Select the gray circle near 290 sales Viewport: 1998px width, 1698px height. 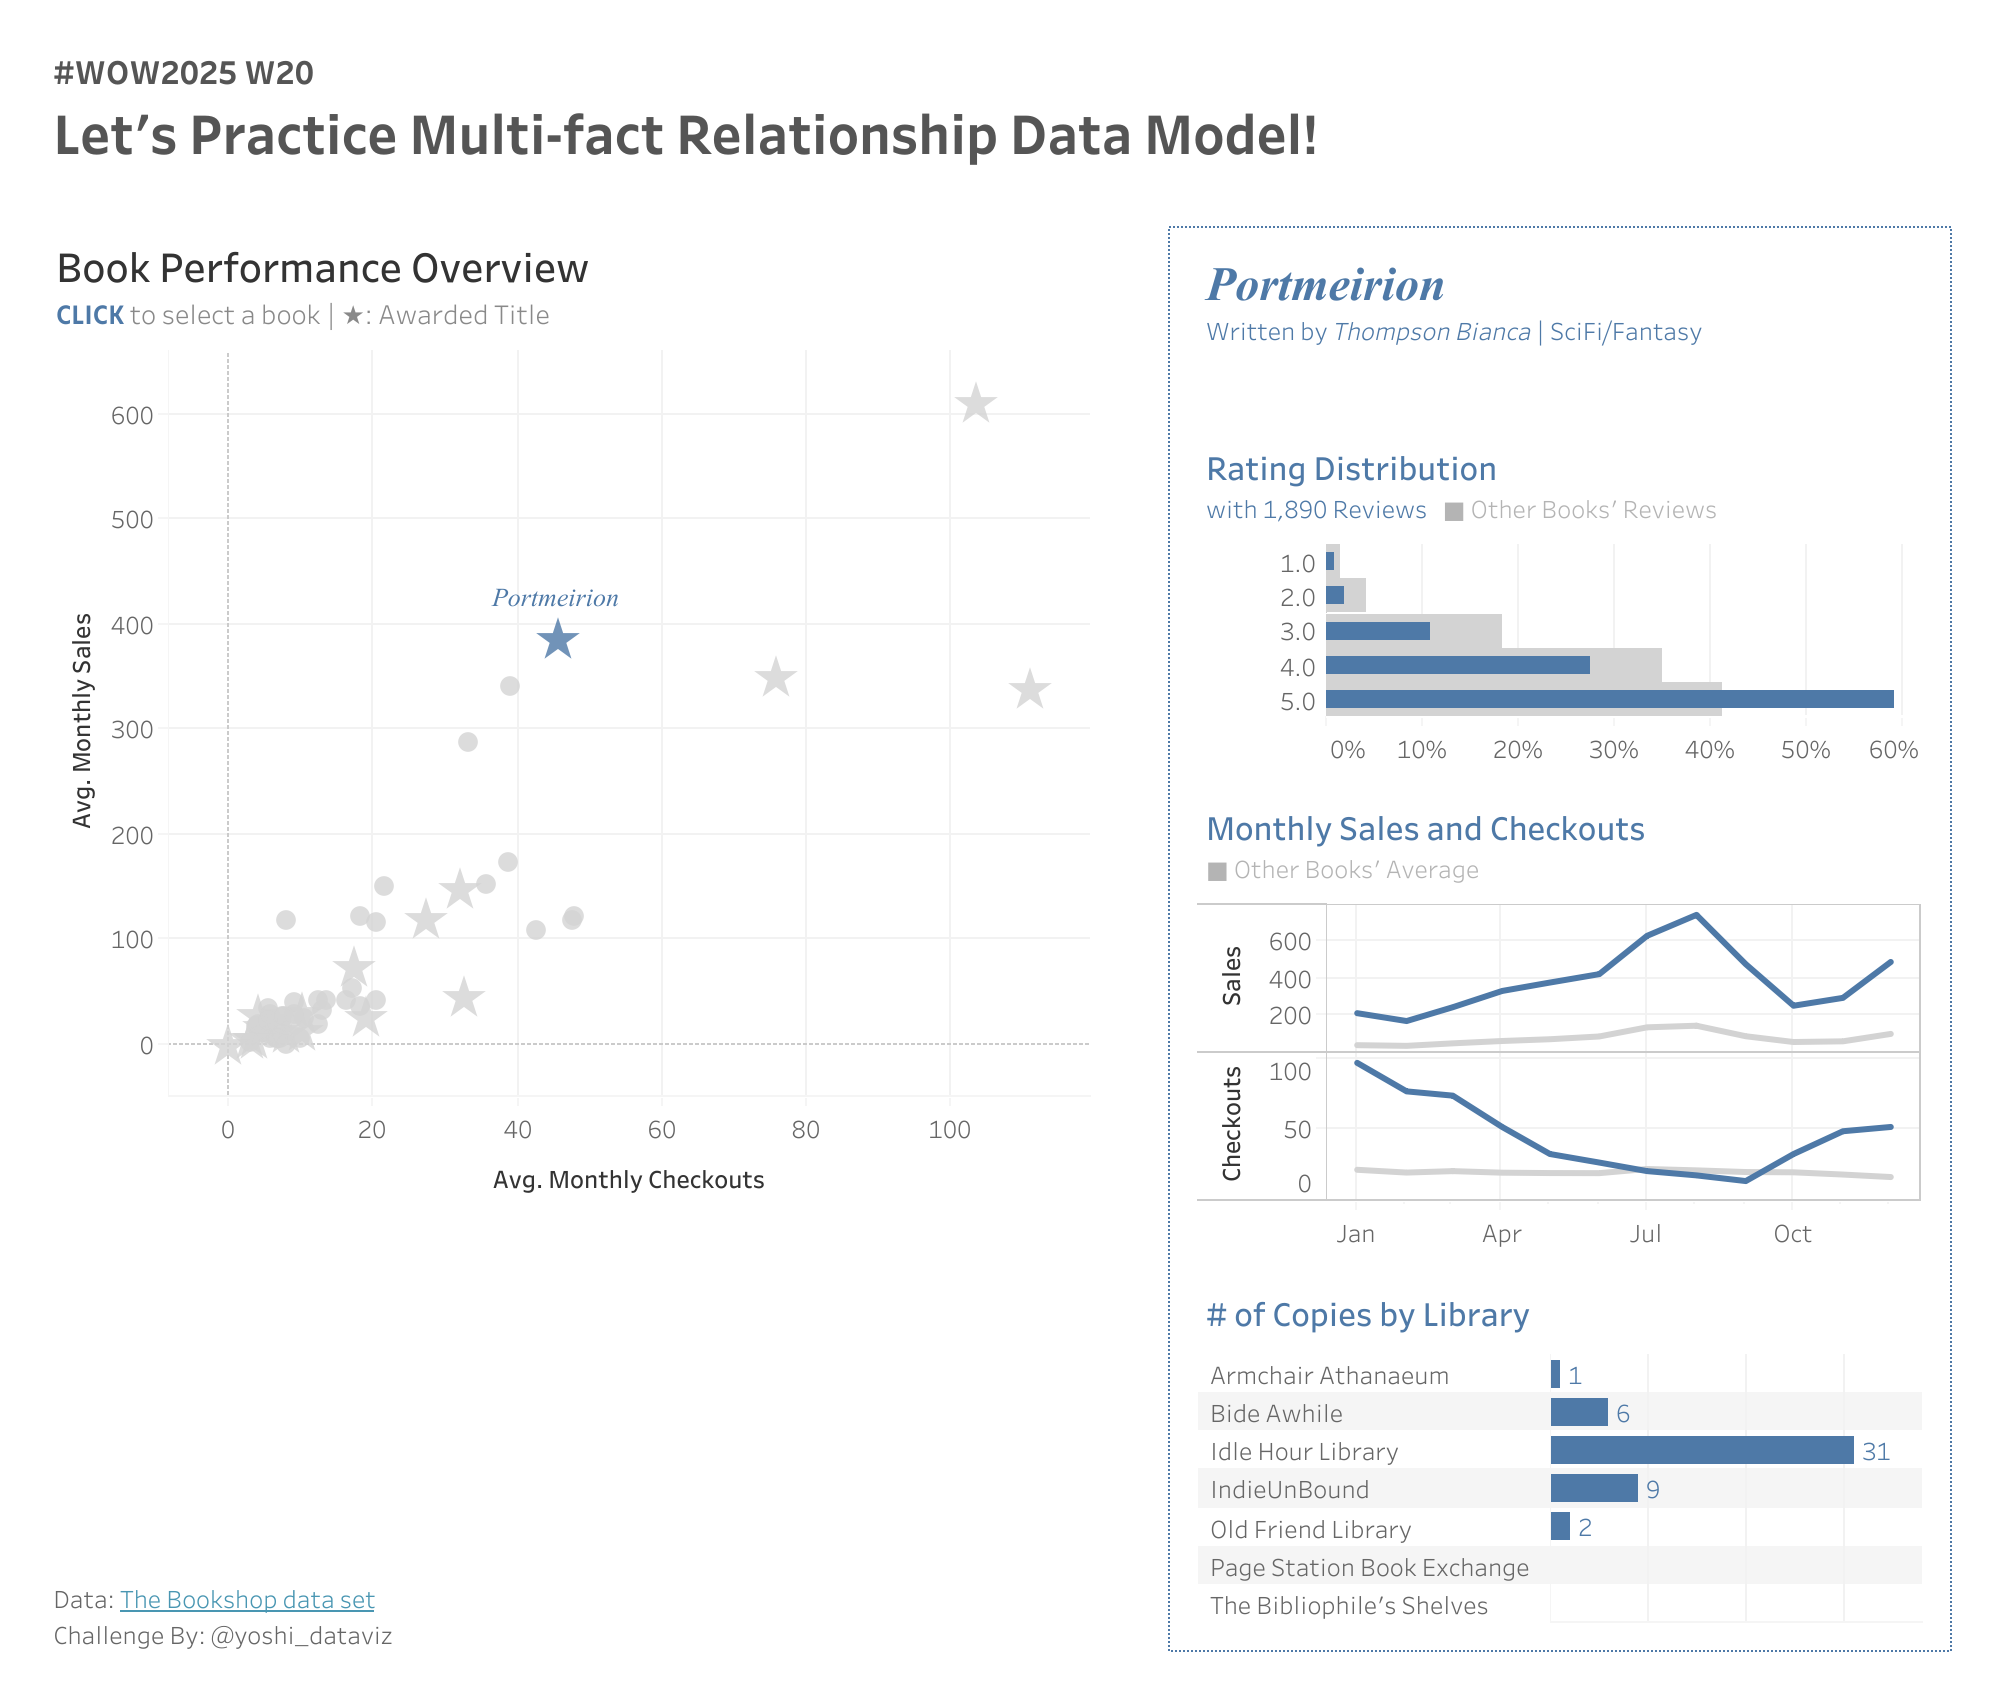pos(468,742)
